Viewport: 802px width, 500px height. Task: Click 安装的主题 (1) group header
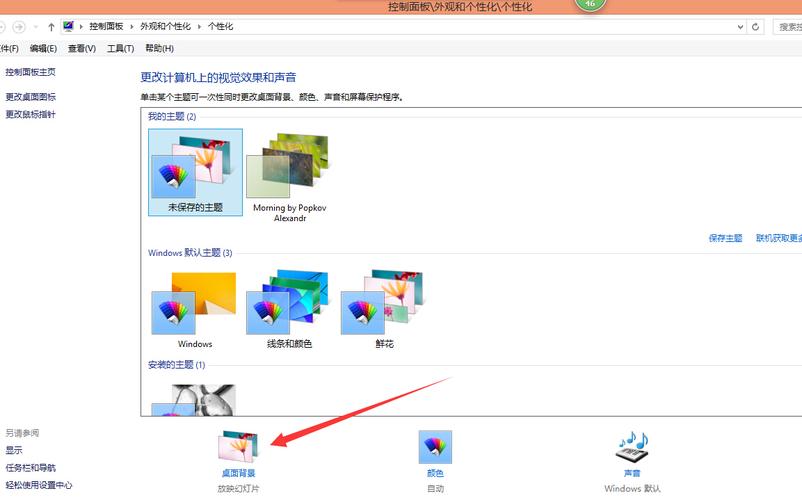tap(176, 365)
